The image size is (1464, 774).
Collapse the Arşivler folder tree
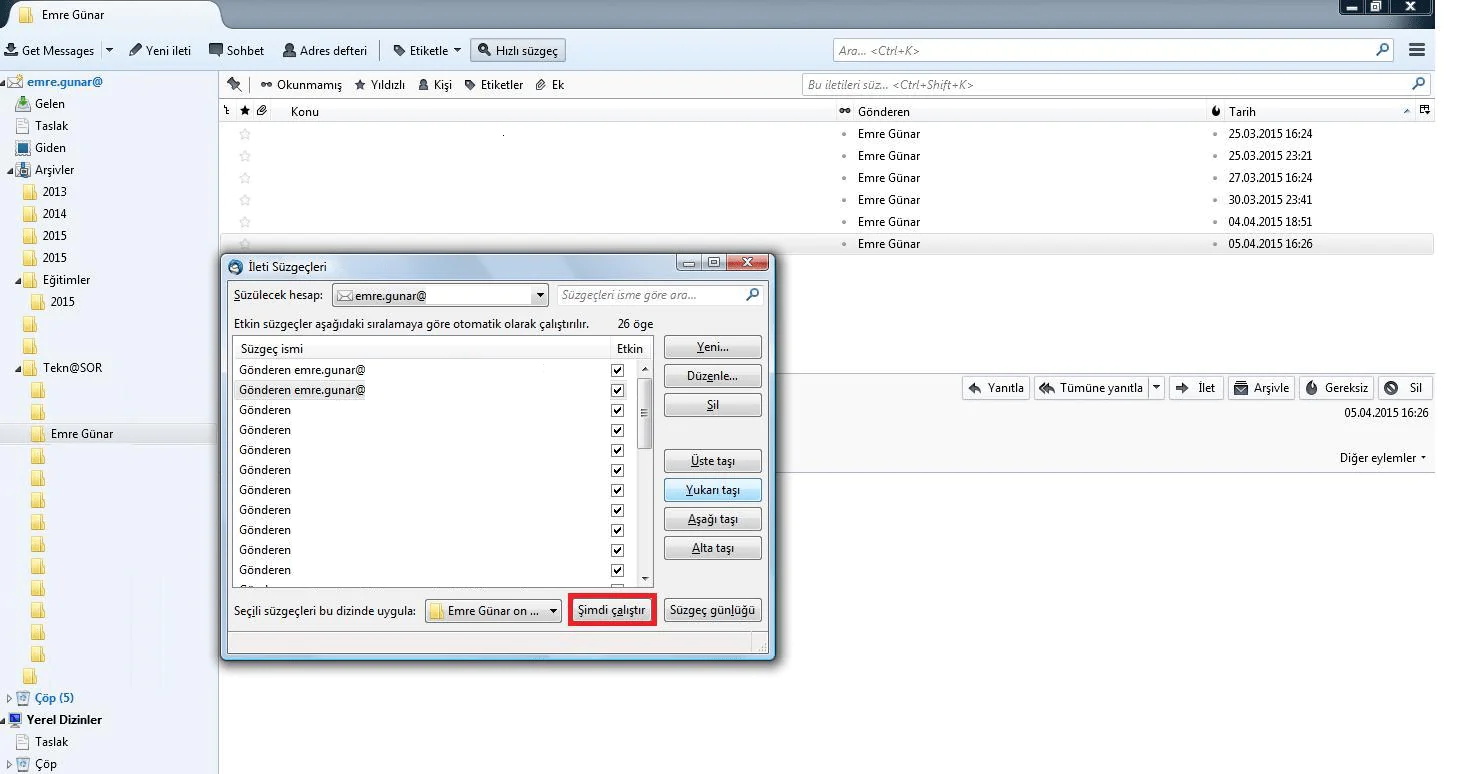10,171
